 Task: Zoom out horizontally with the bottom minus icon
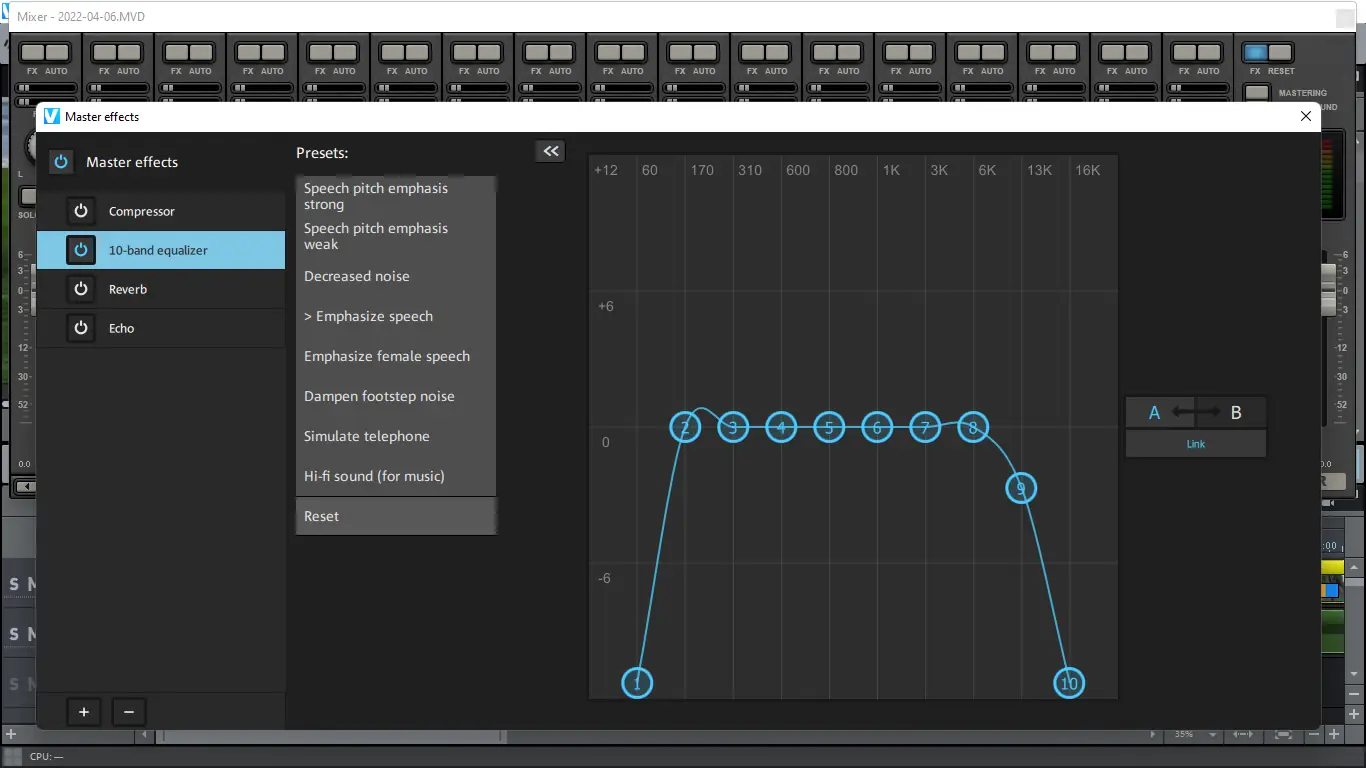click(1314, 735)
